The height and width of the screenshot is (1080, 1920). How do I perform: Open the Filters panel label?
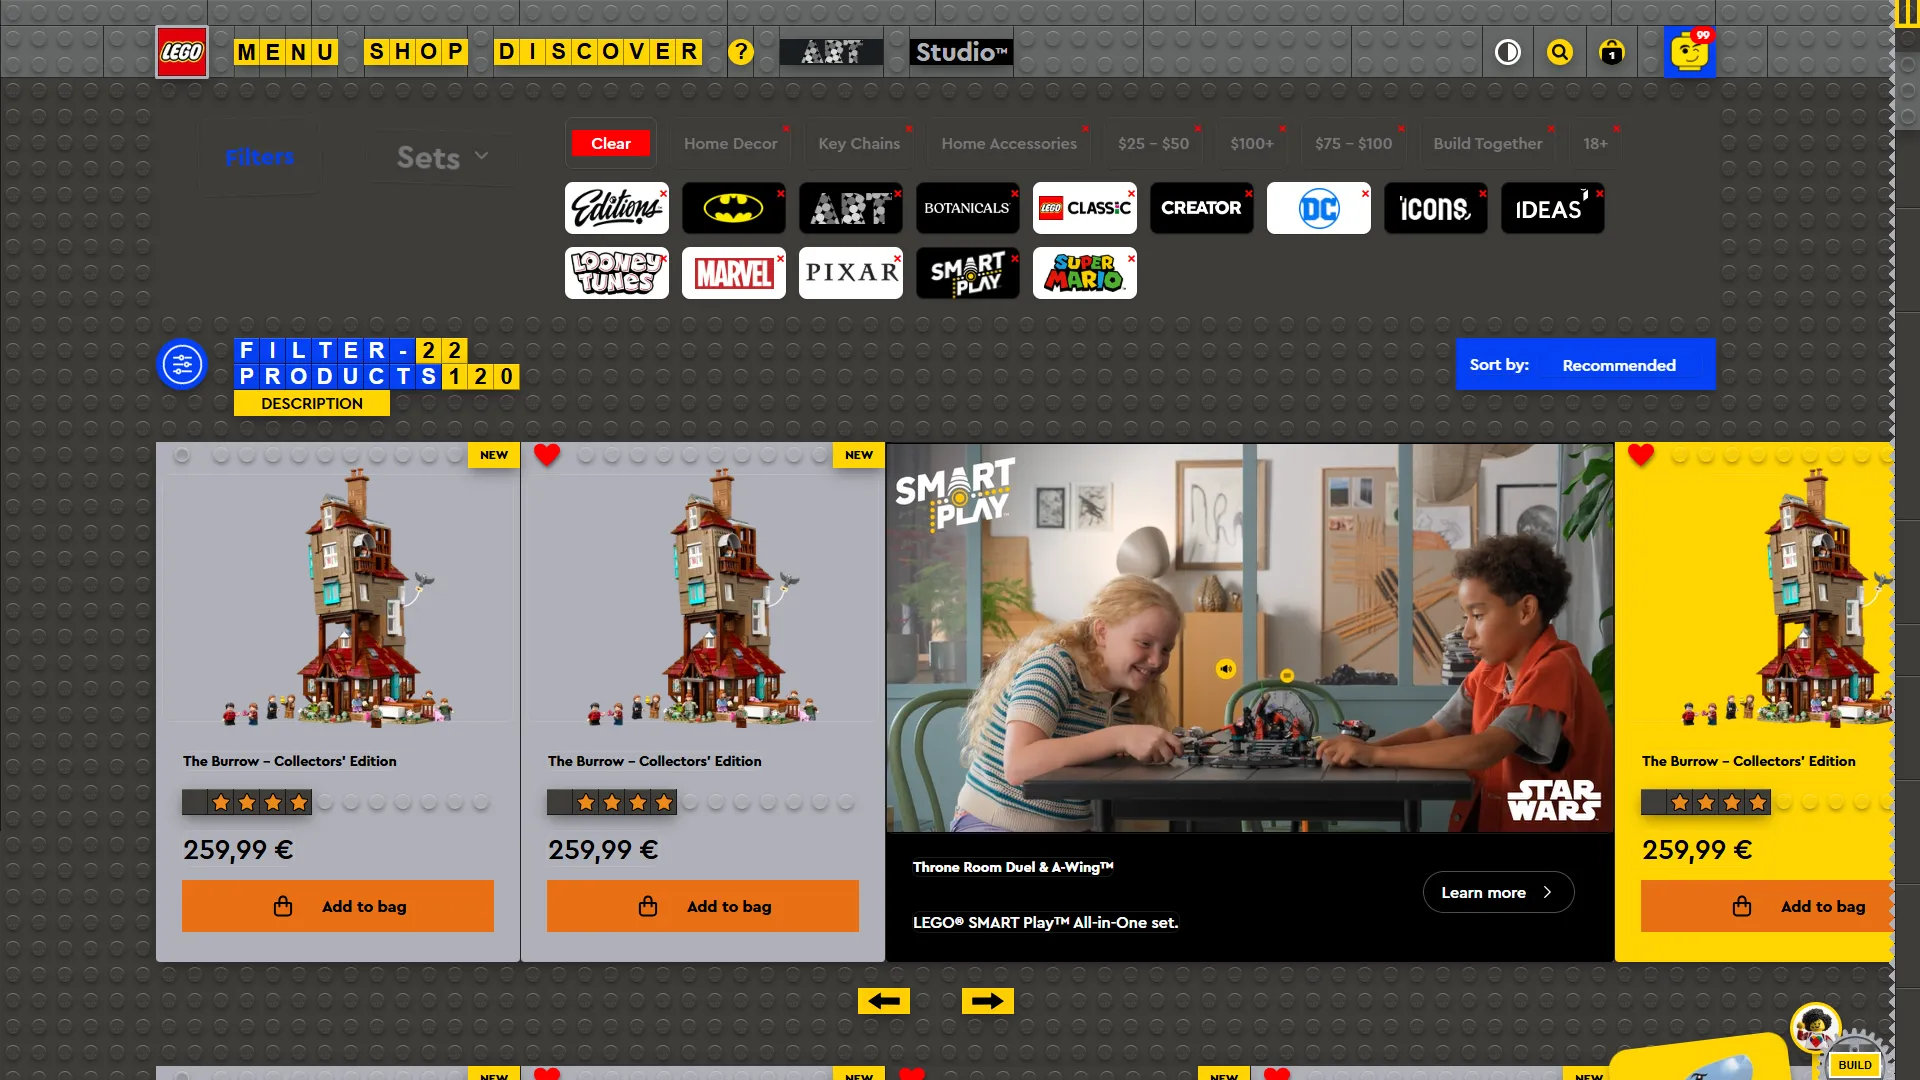click(260, 157)
